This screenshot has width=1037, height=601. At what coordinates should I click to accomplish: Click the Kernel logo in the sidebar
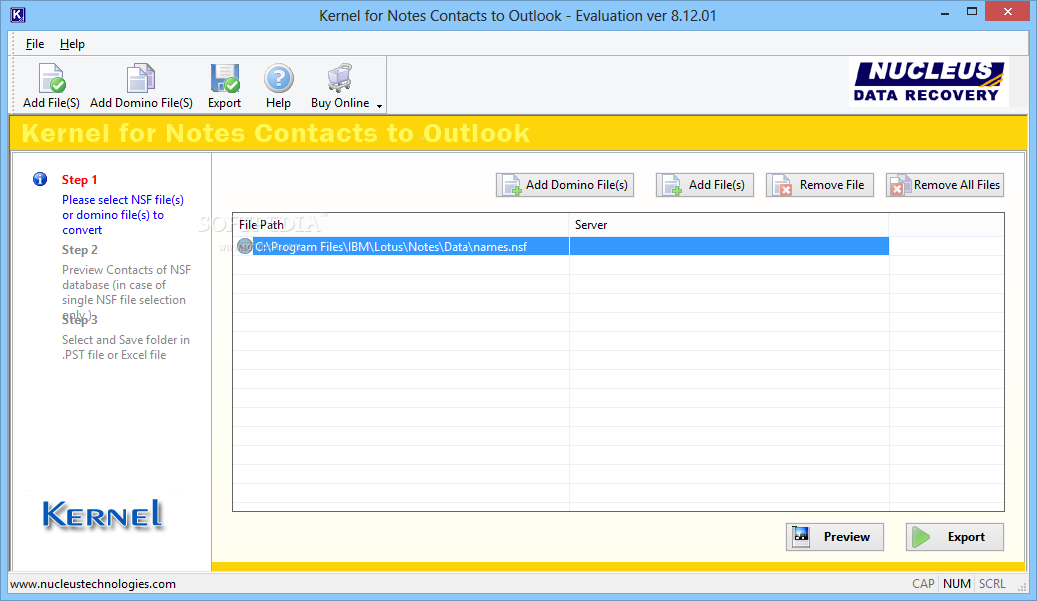coord(103,514)
